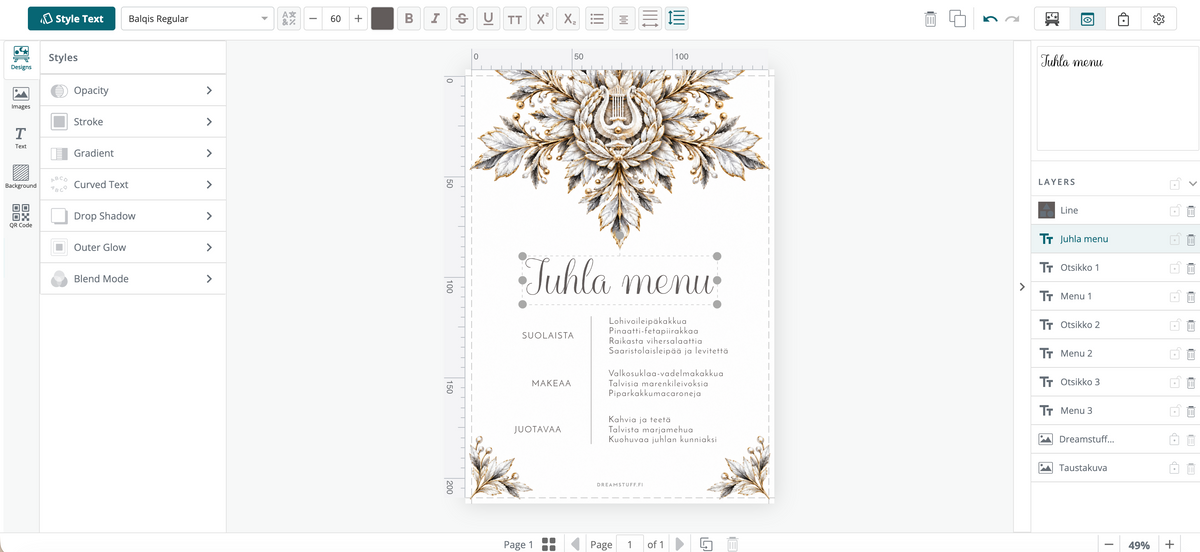Switch to the Images sidebar tab

point(20,98)
